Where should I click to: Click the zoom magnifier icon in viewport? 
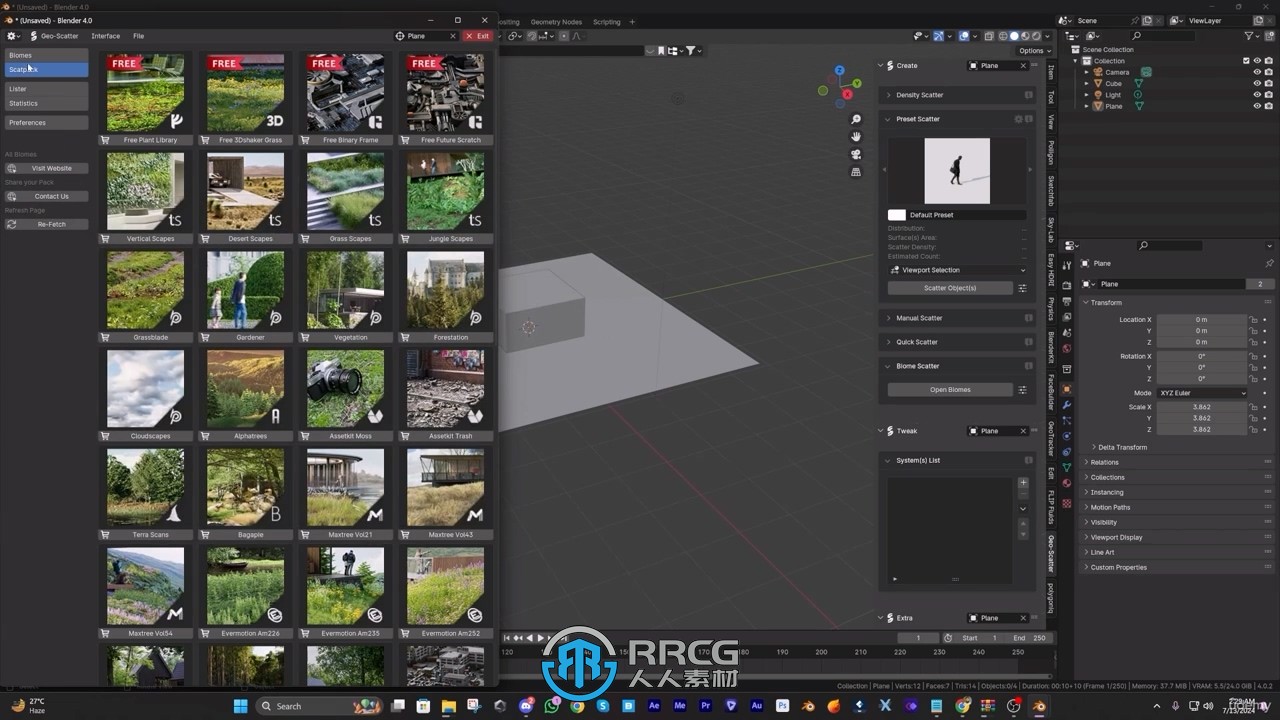(x=856, y=120)
